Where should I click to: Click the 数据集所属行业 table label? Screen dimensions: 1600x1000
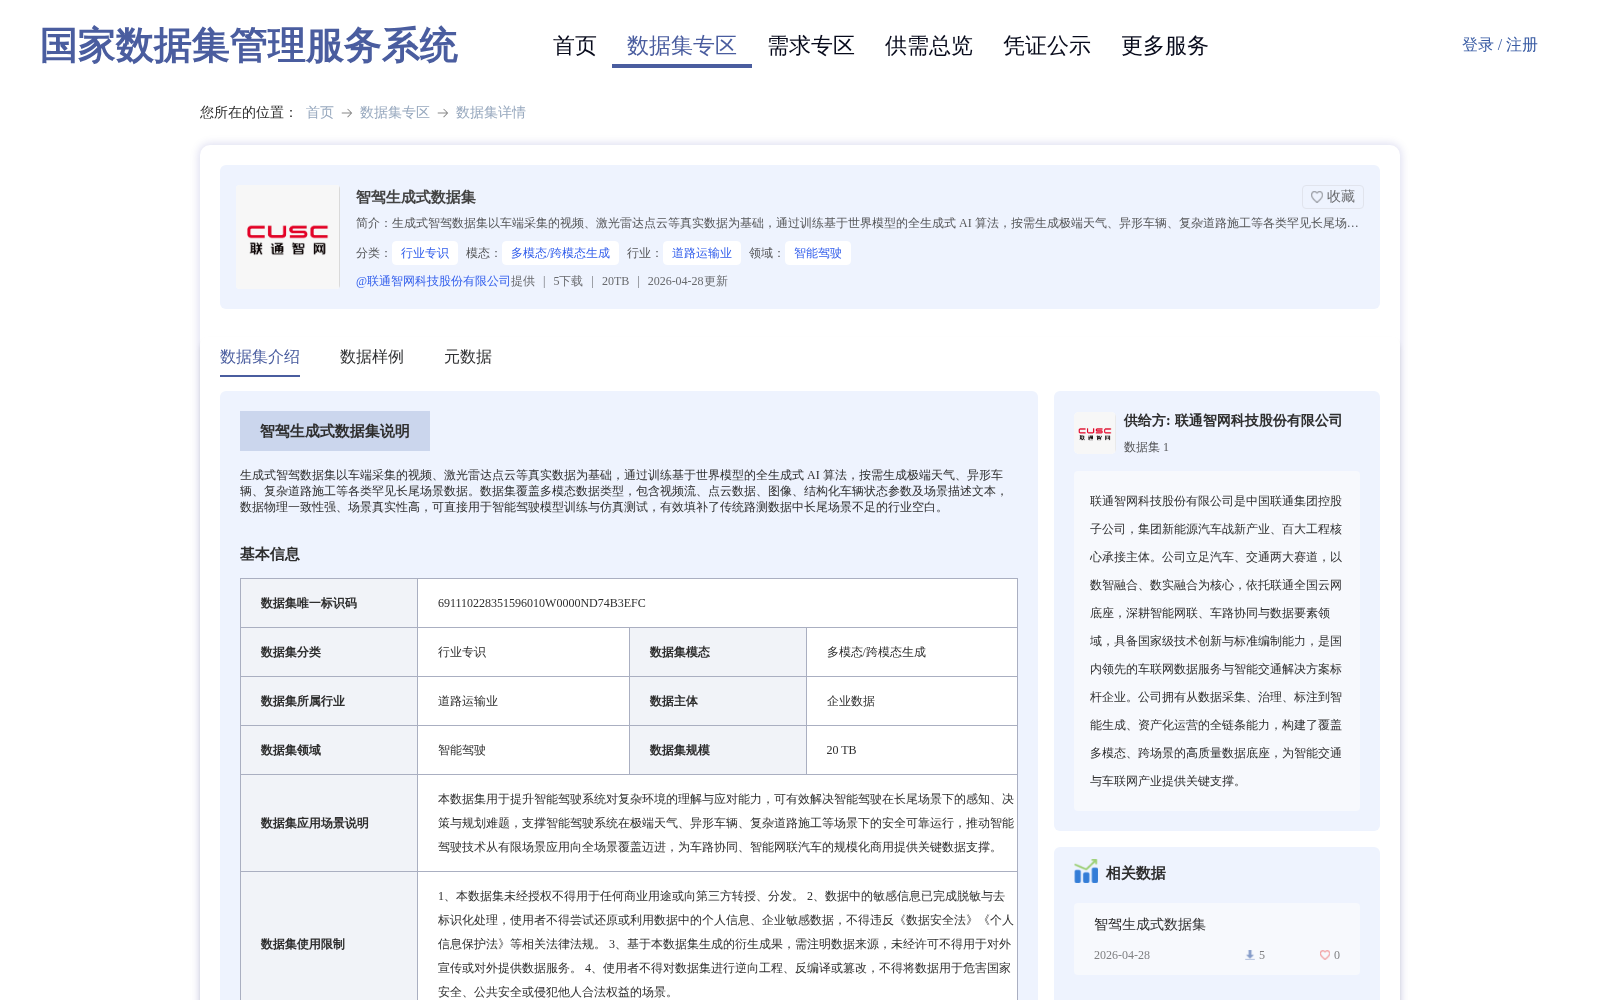(x=303, y=701)
